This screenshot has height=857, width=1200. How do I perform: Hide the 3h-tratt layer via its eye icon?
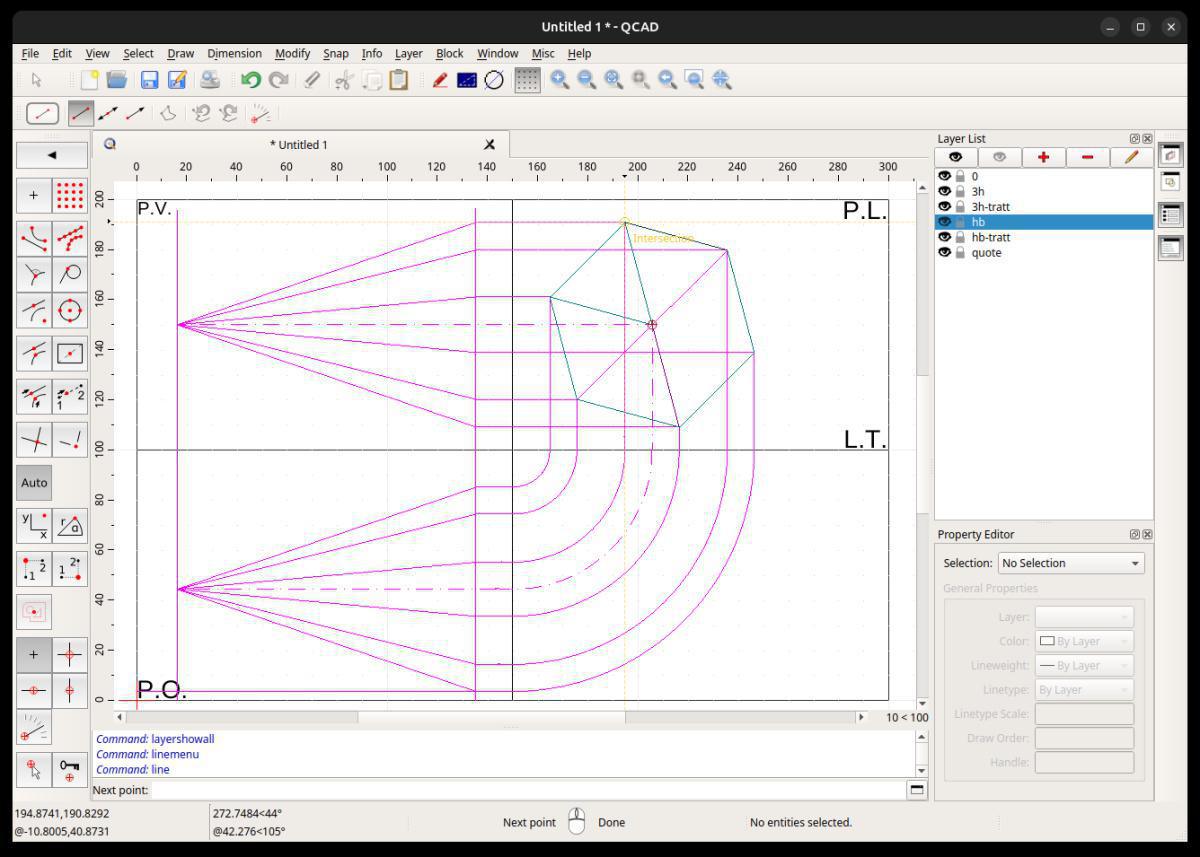pos(944,207)
